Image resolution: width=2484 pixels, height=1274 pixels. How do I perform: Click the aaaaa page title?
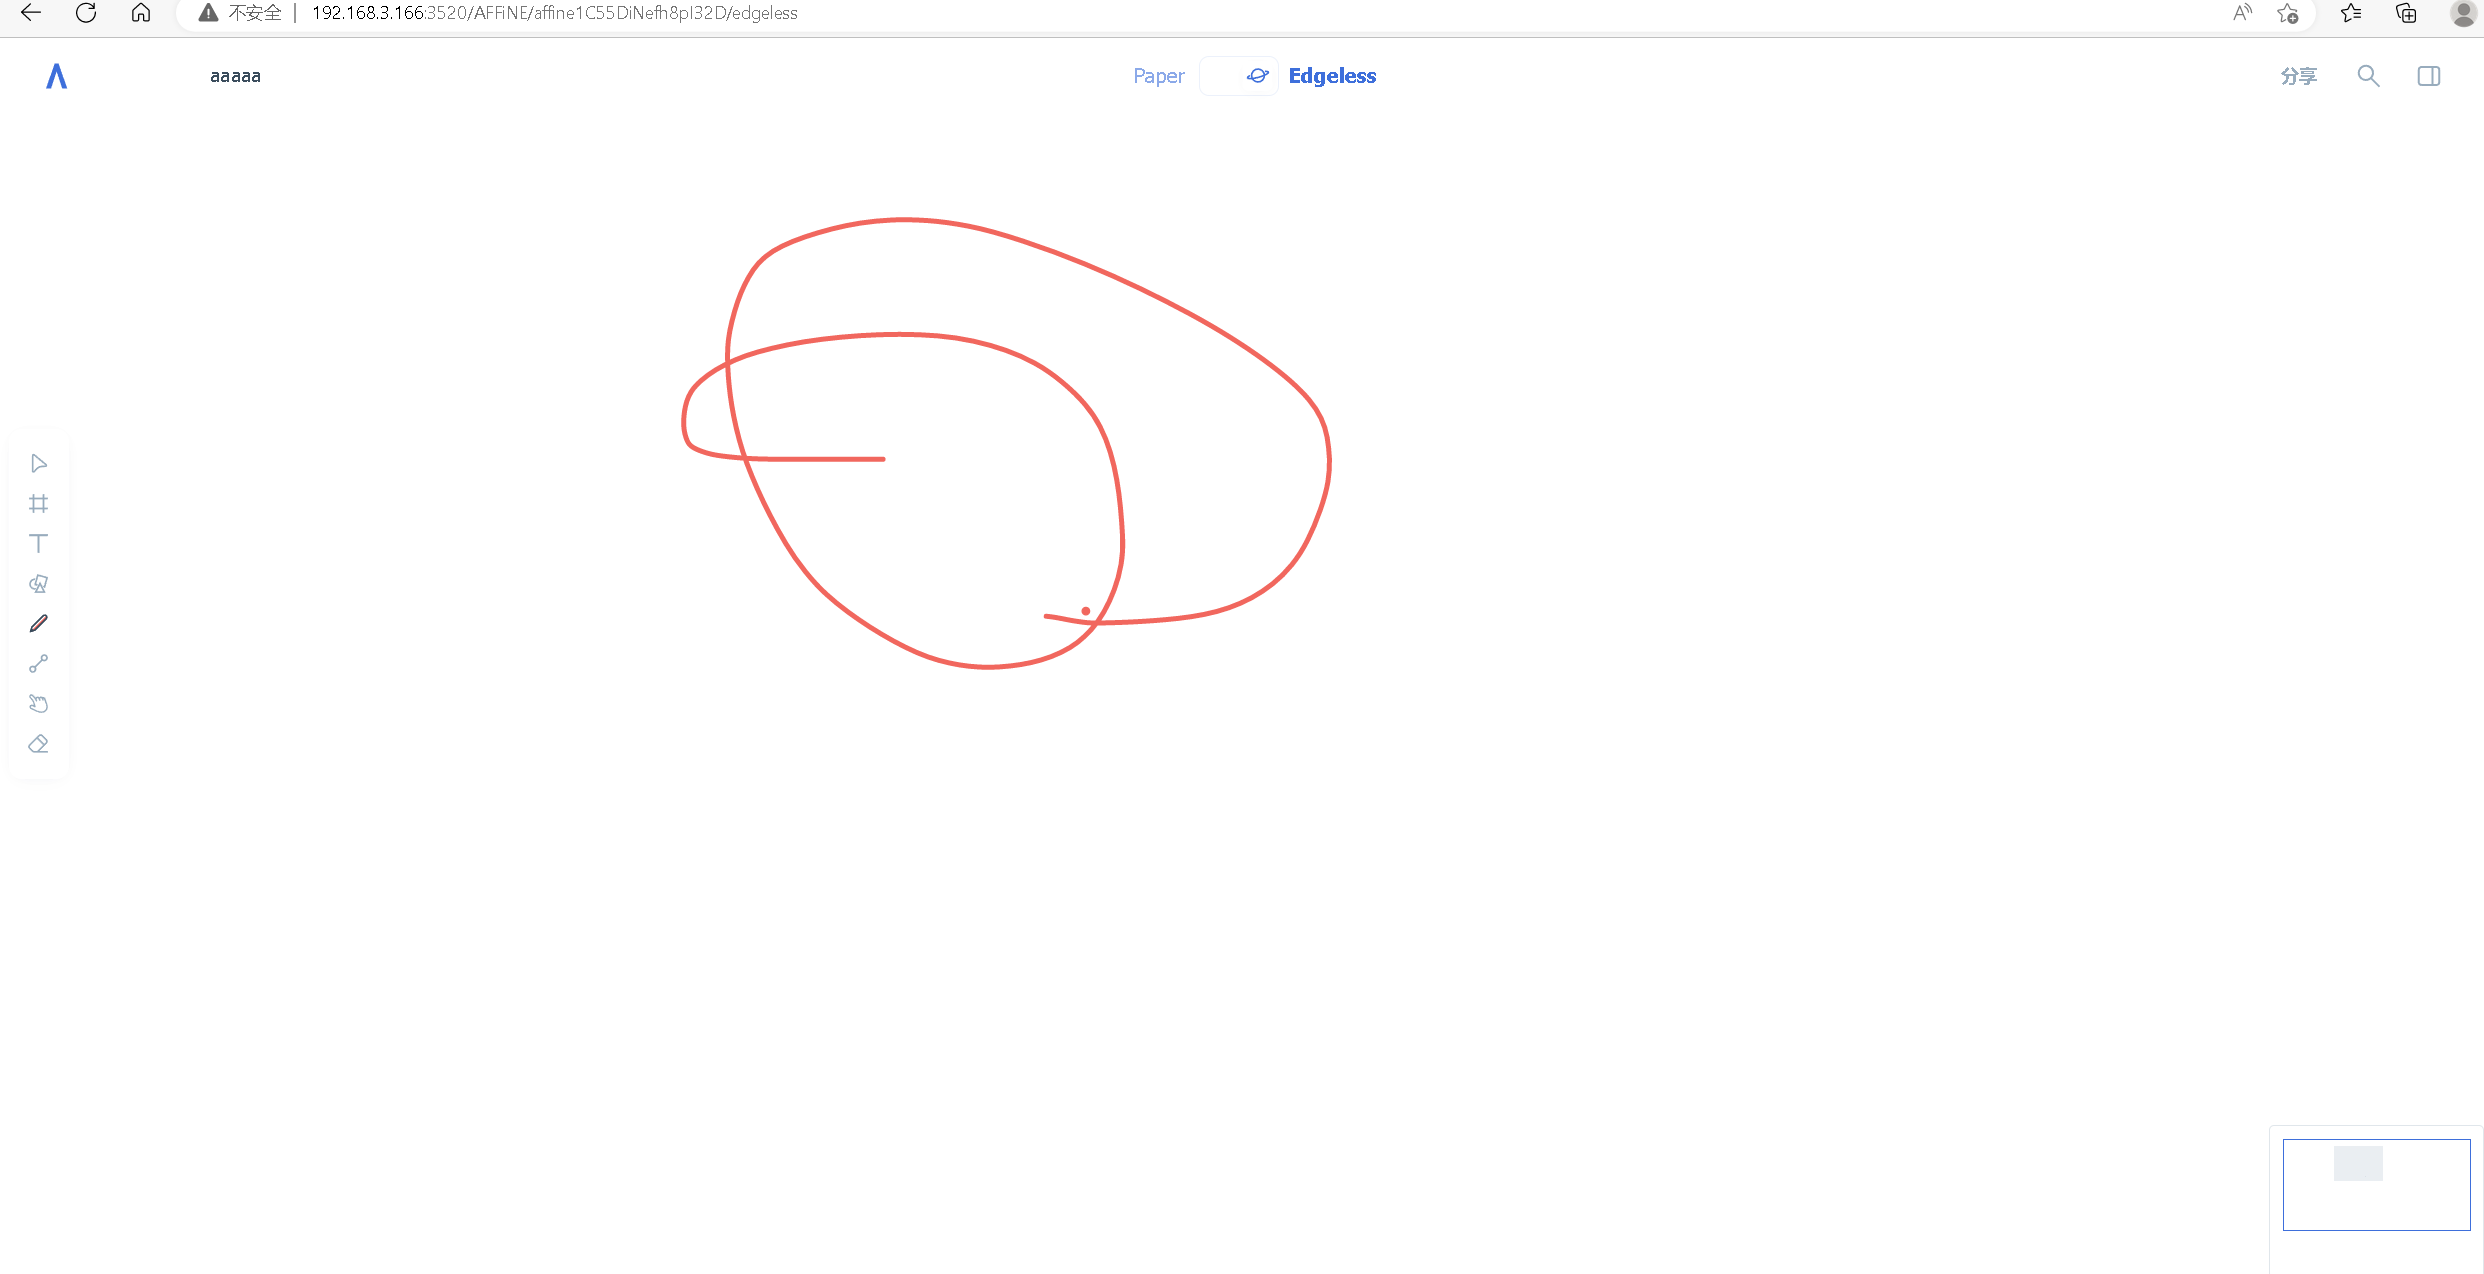tap(235, 76)
